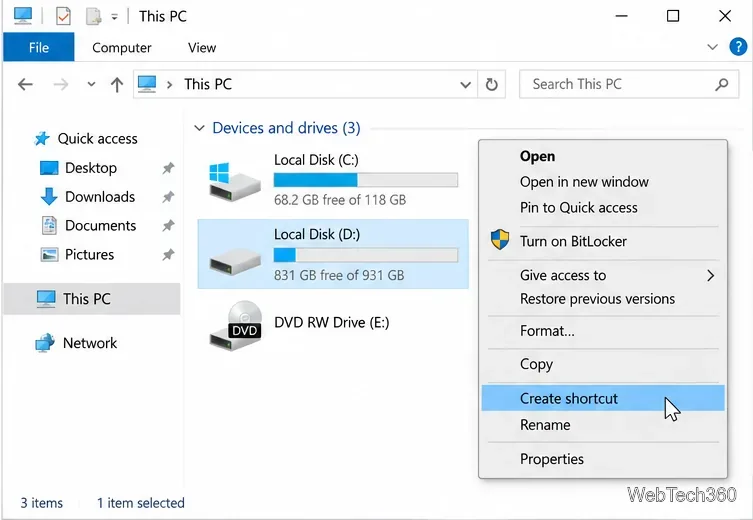This screenshot has width=753, height=520.
Task: Click This PC in the address bar
Action: click(208, 85)
